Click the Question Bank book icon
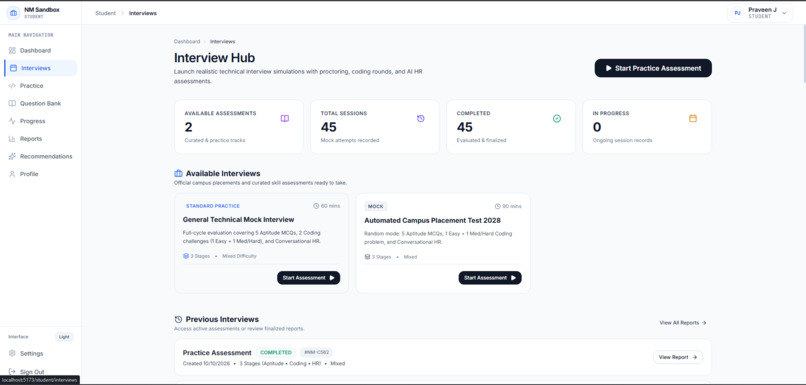 point(12,103)
